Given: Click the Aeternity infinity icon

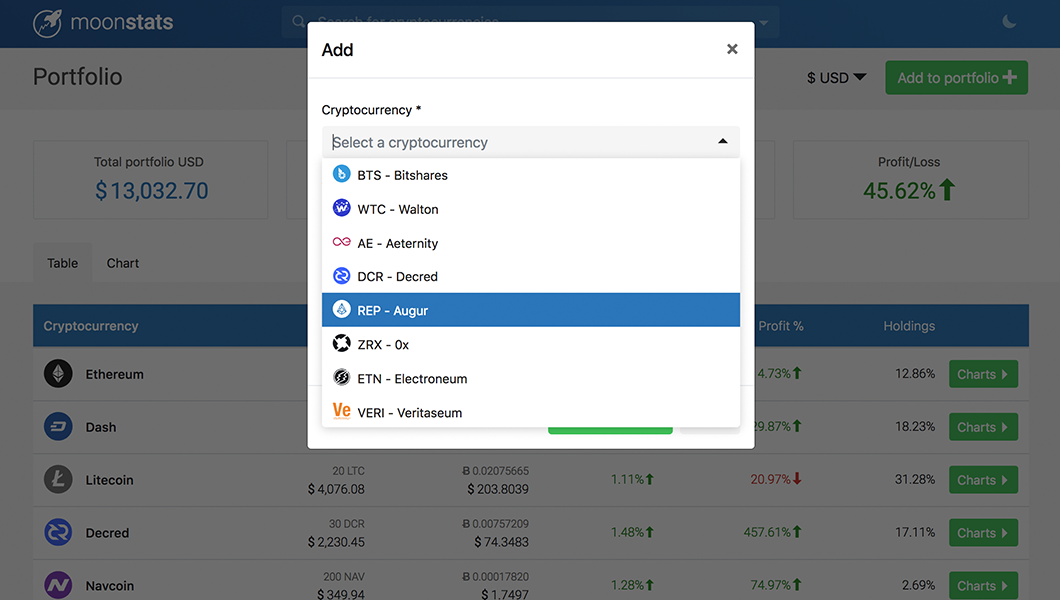Looking at the screenshot, I should click(x=341, y=242).
